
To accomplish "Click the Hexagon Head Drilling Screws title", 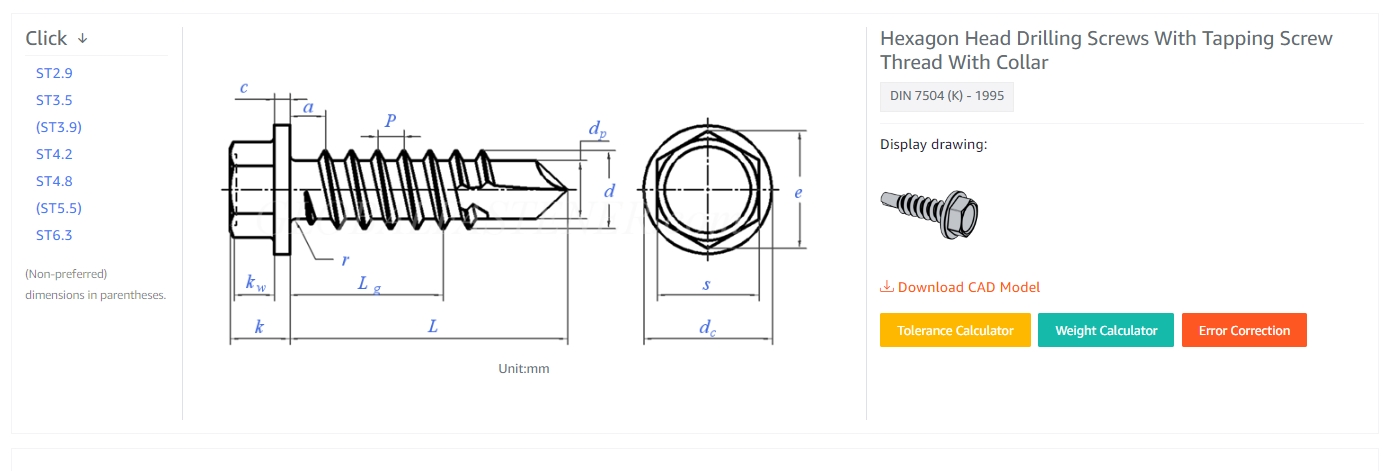I will click(1105, 50).
